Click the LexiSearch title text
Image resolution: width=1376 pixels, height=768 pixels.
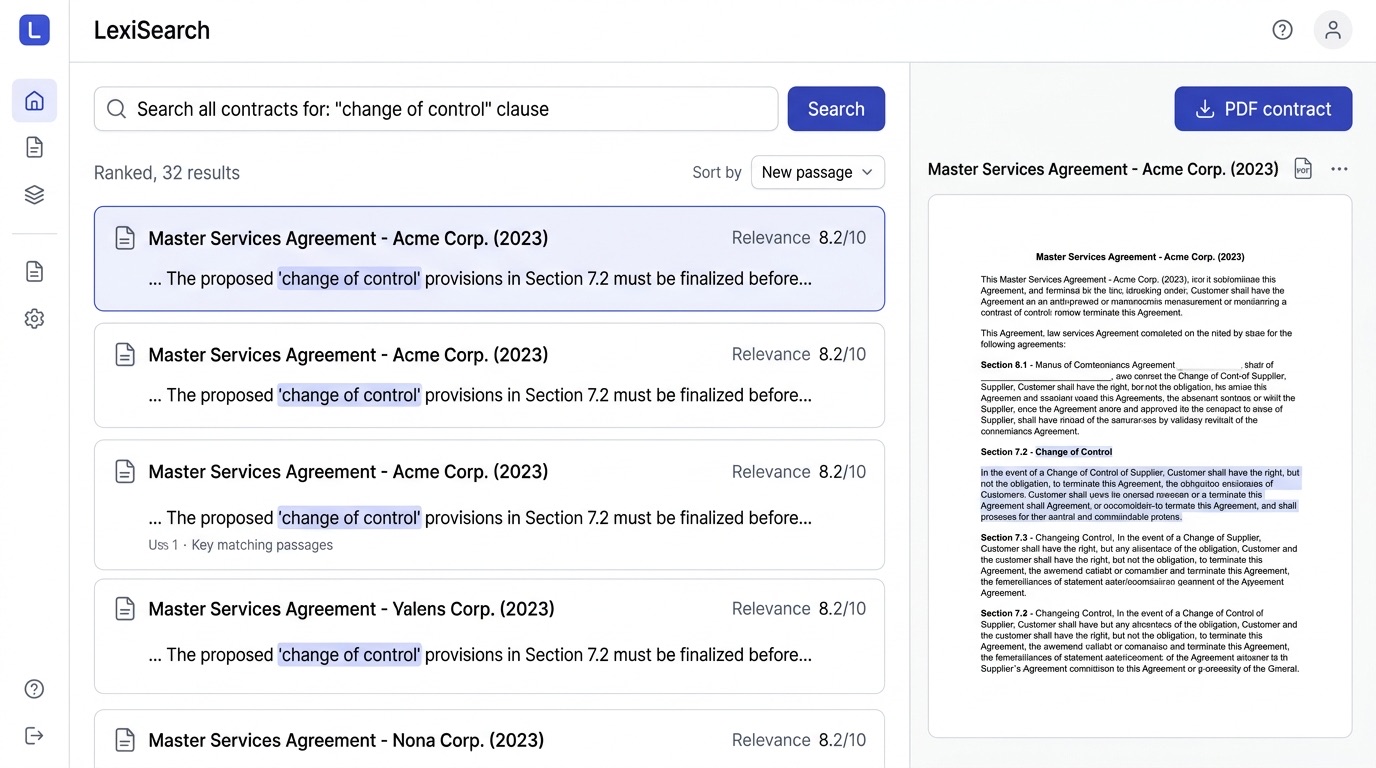click(x=152, y=30)
